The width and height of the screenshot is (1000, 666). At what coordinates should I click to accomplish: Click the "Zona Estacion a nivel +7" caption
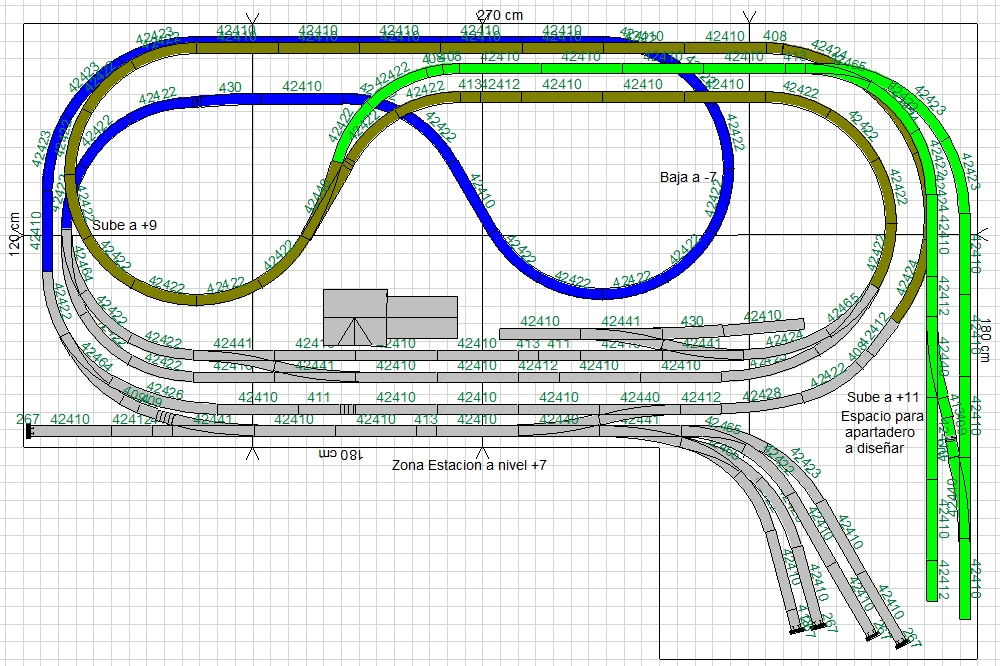pos(469,465)
